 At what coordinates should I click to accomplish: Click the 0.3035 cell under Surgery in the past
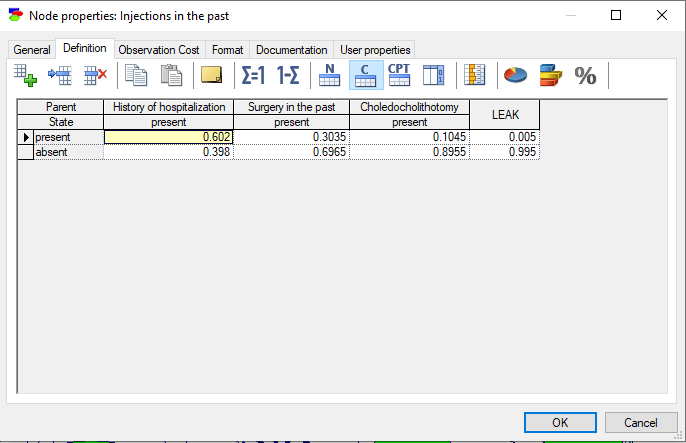point(291,137)
